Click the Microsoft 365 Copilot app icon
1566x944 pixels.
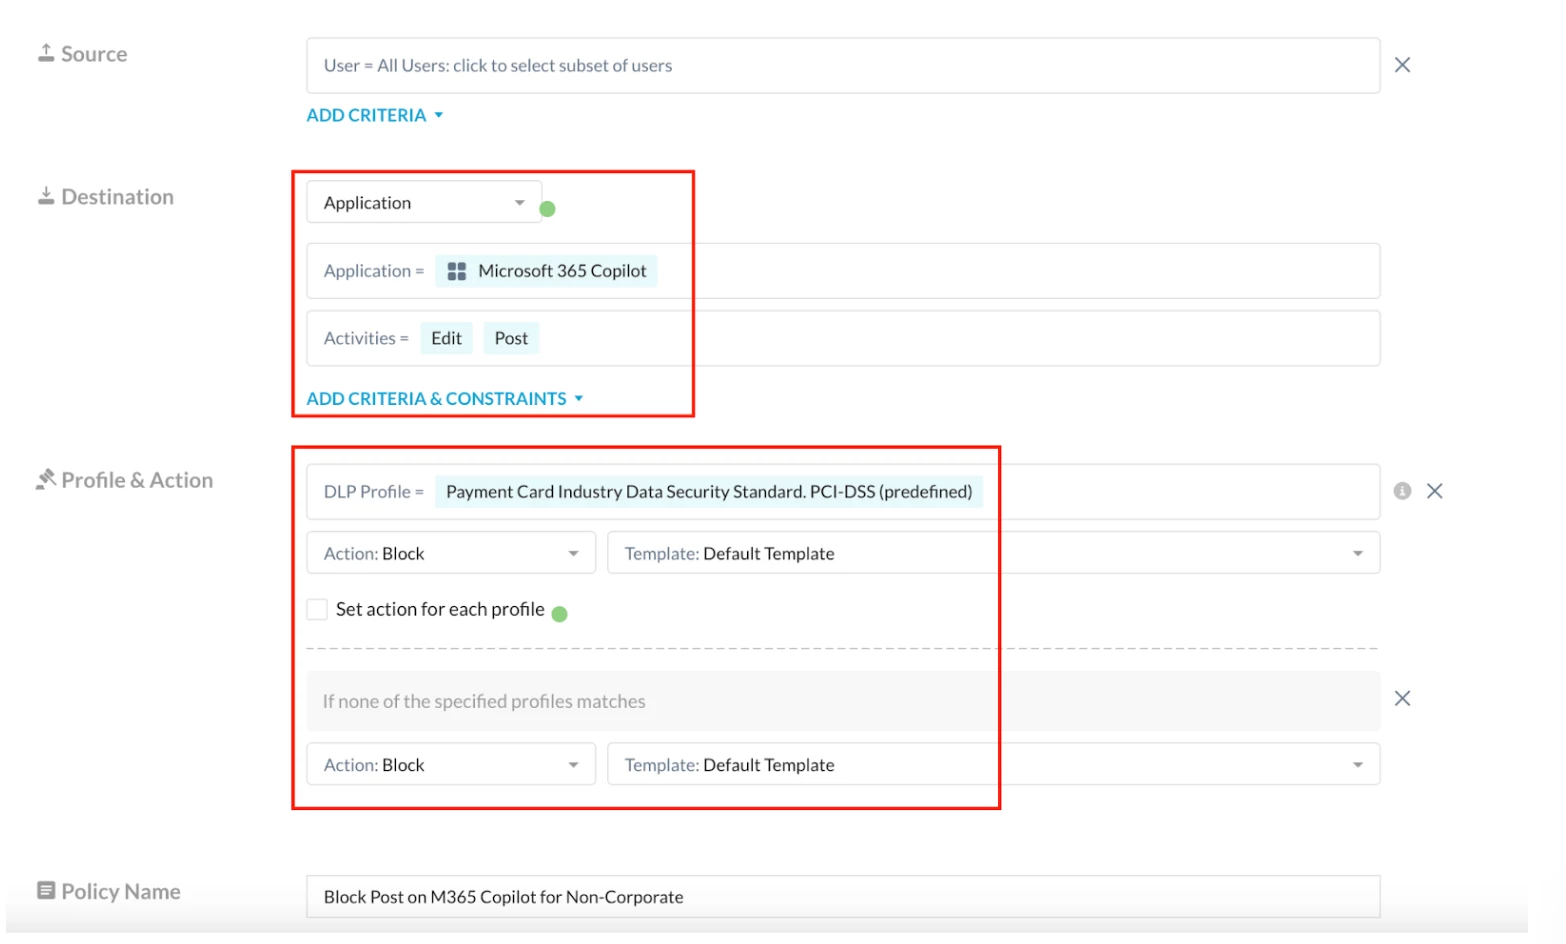click(x=456, y=271)
